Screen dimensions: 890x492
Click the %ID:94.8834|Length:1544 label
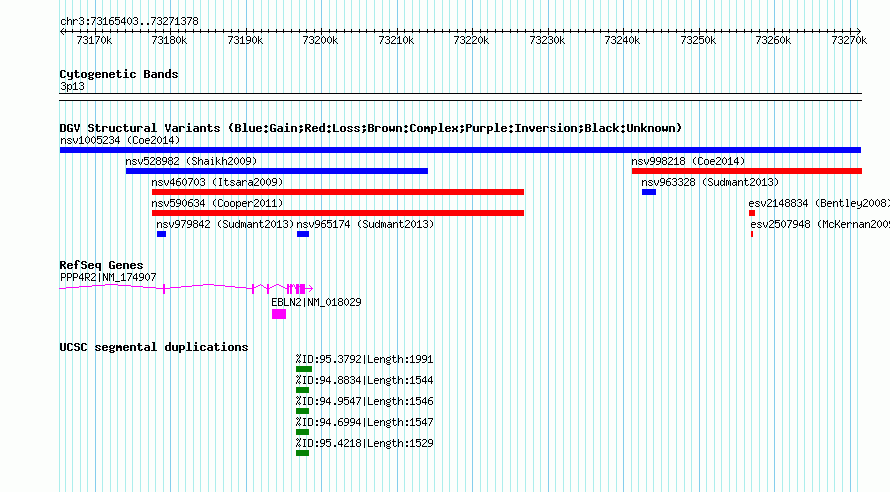click(x=364, y=381)
